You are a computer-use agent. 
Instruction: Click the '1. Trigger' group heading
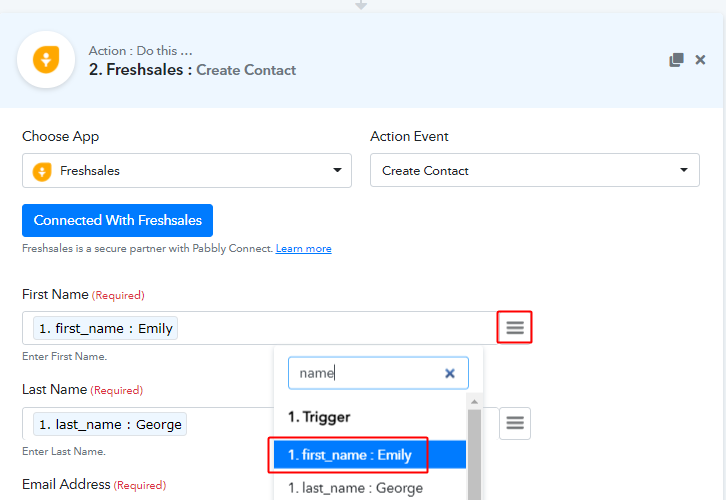(319, 417)
